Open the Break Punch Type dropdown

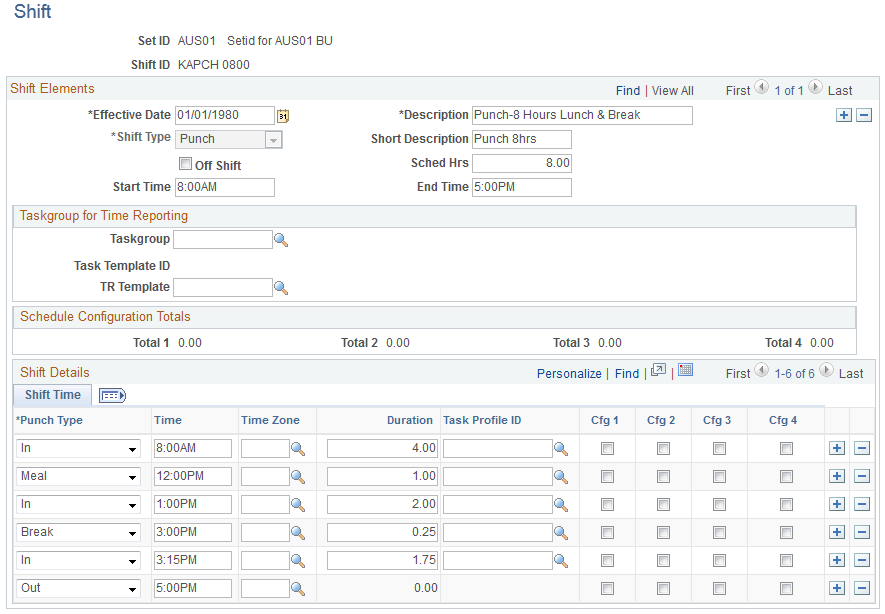point(78,533)
